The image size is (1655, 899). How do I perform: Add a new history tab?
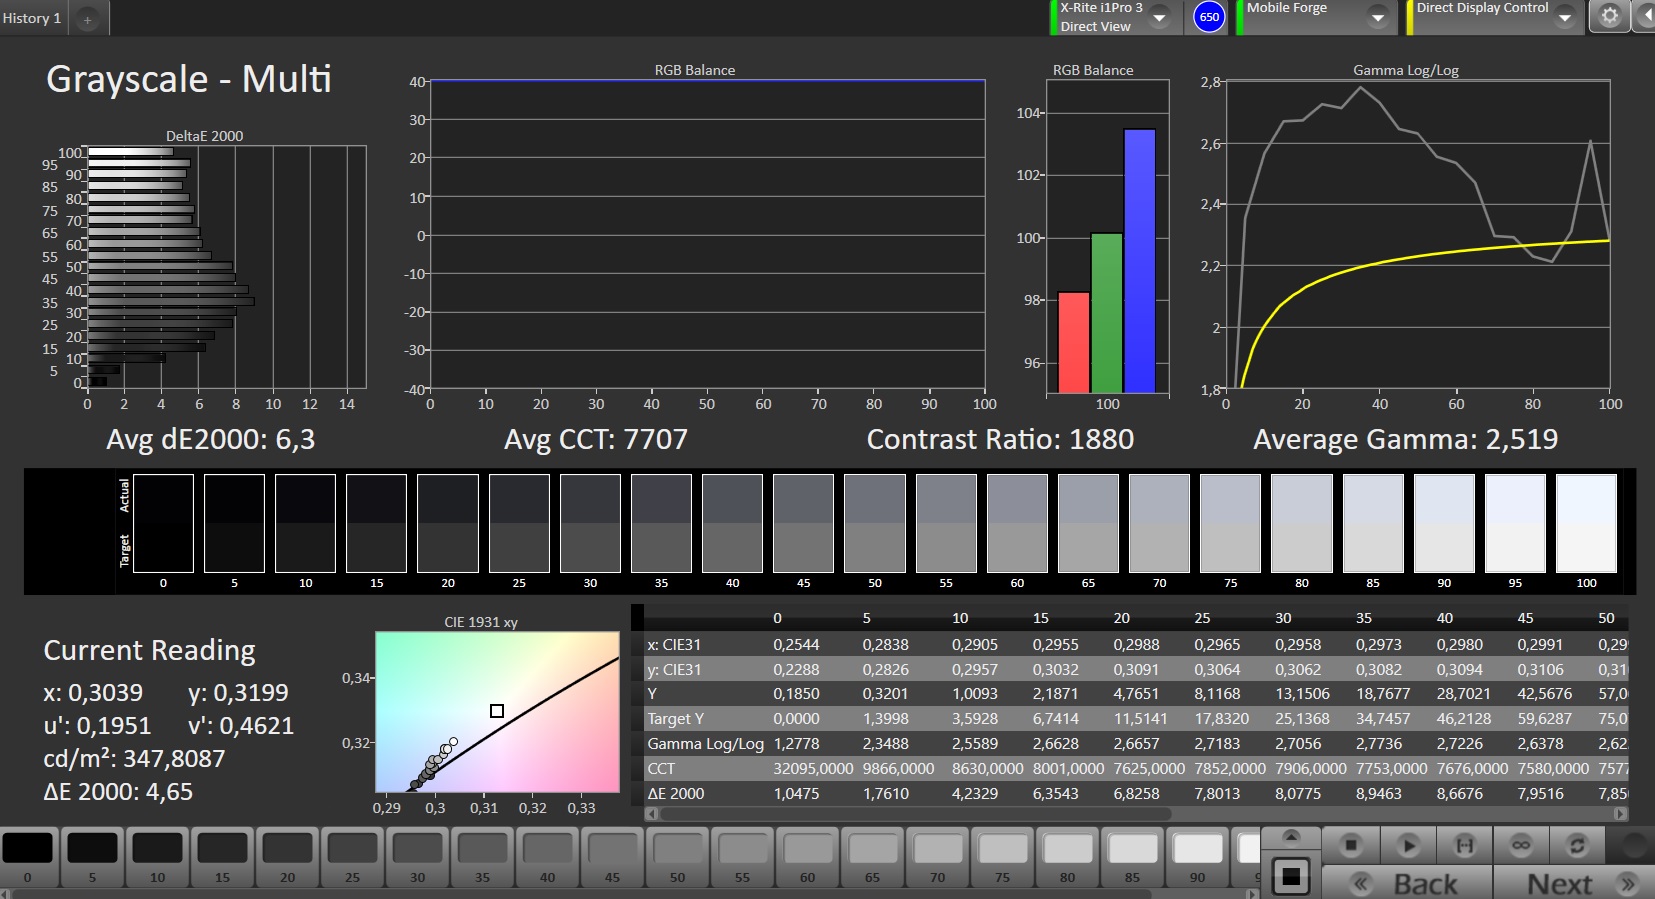(88, 19)
